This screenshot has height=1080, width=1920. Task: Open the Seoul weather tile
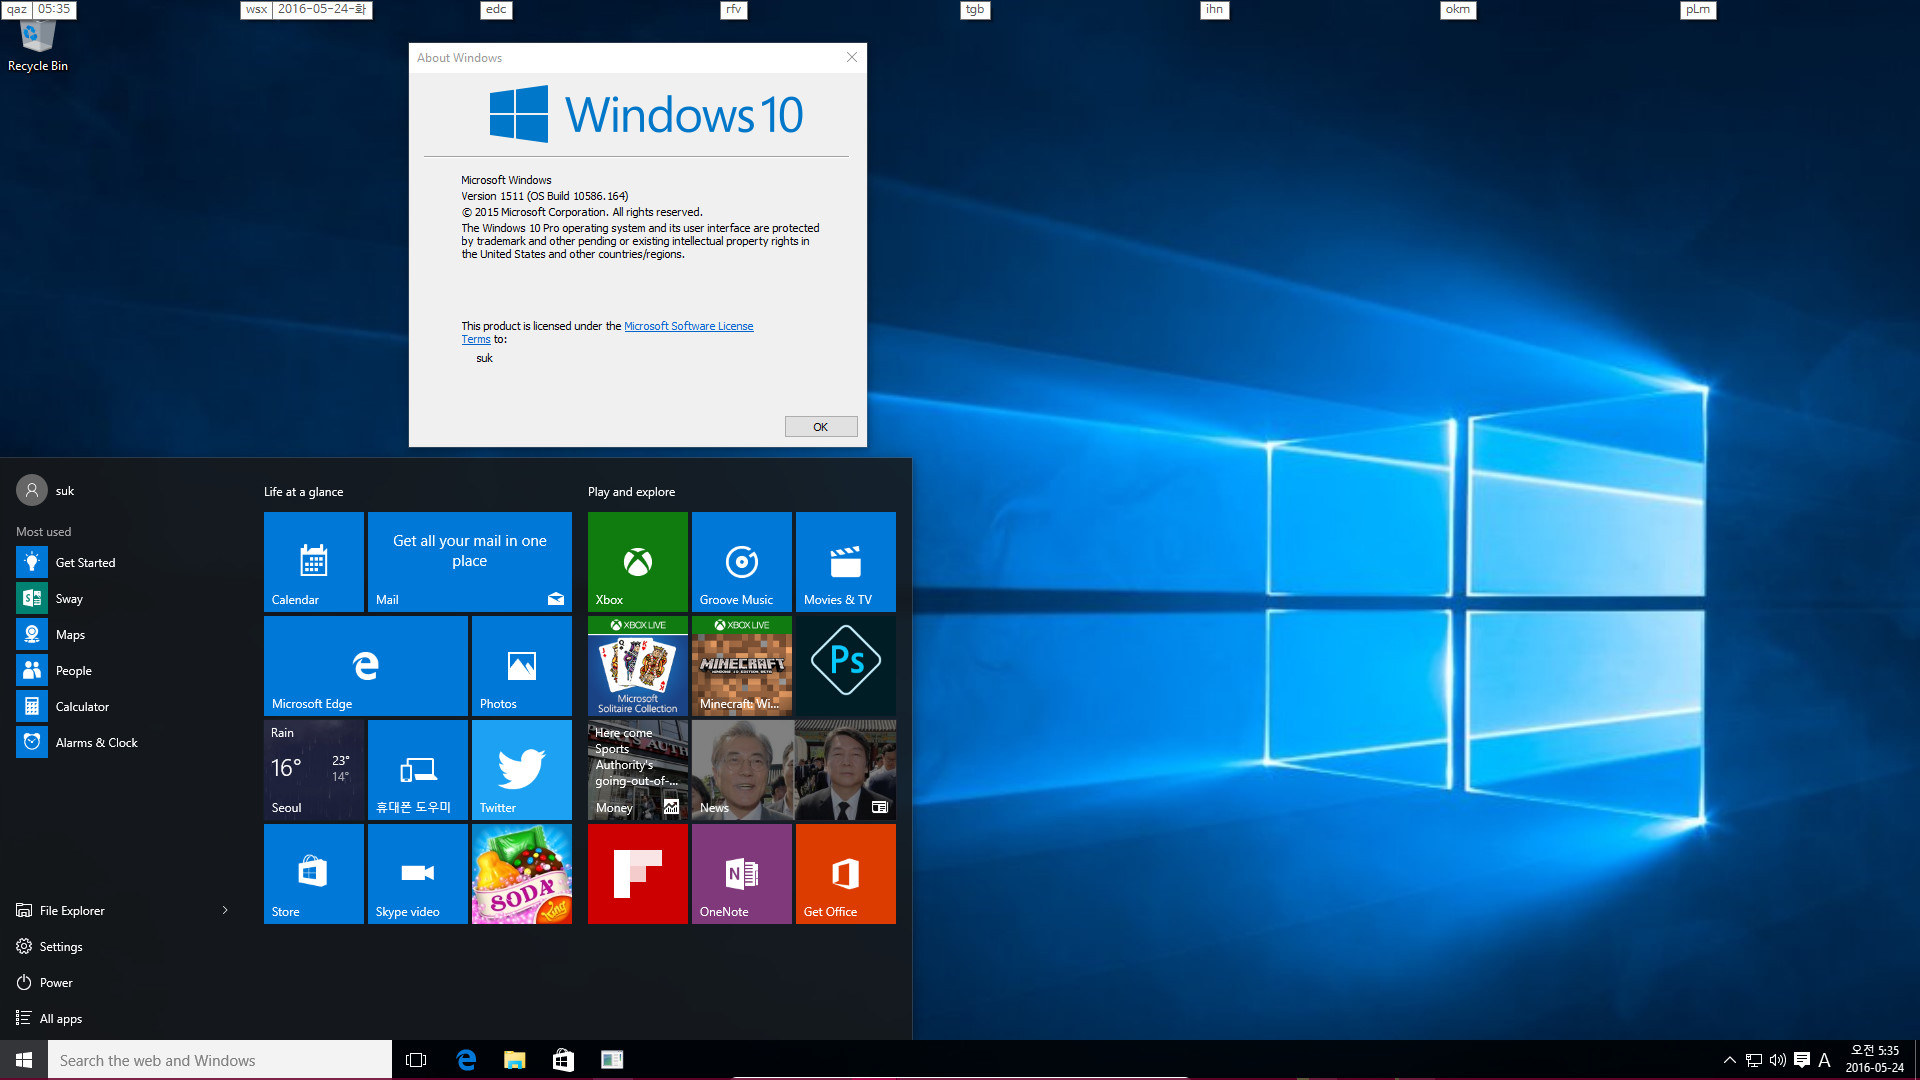pyautogui.click(x=314, y=770)
